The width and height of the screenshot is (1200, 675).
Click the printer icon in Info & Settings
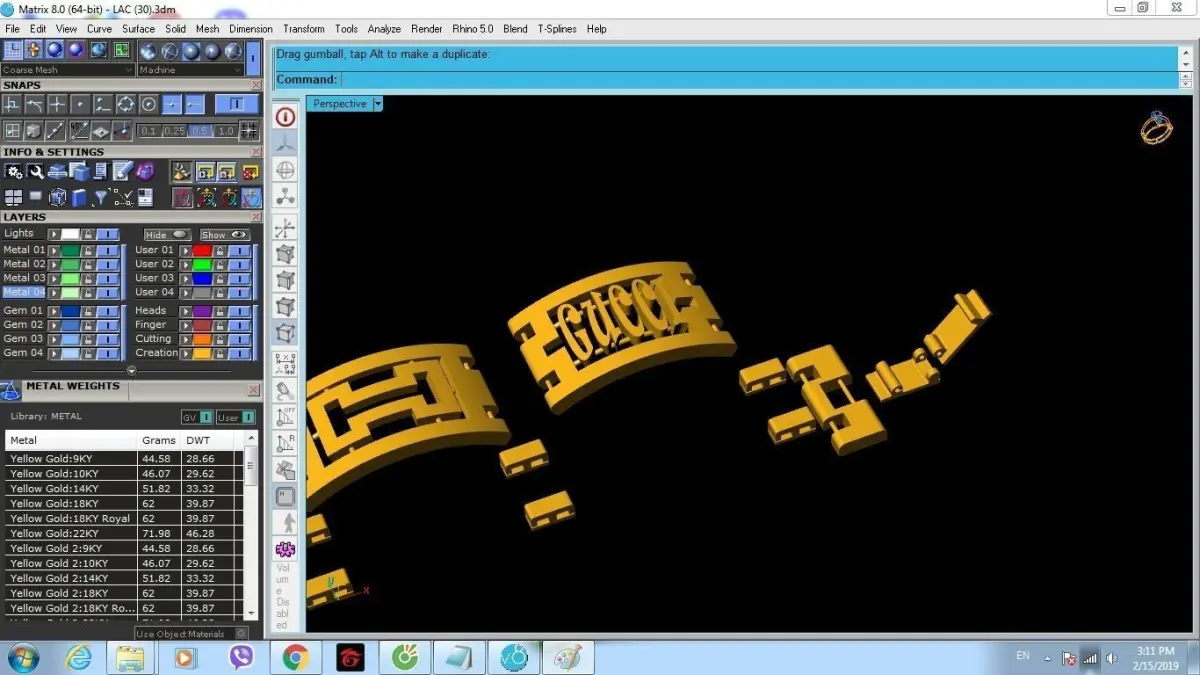[57, 171]
